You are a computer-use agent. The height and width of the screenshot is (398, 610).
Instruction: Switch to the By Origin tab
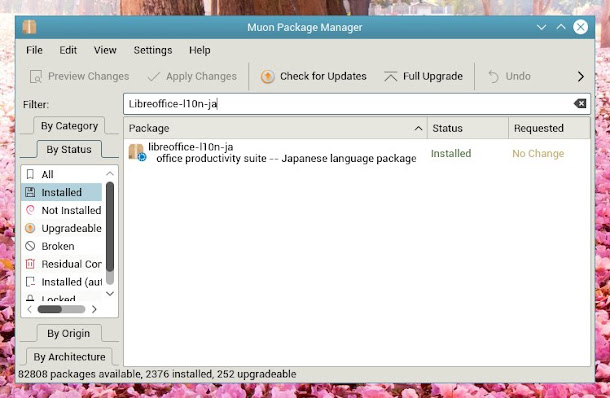tap(68, 333)
